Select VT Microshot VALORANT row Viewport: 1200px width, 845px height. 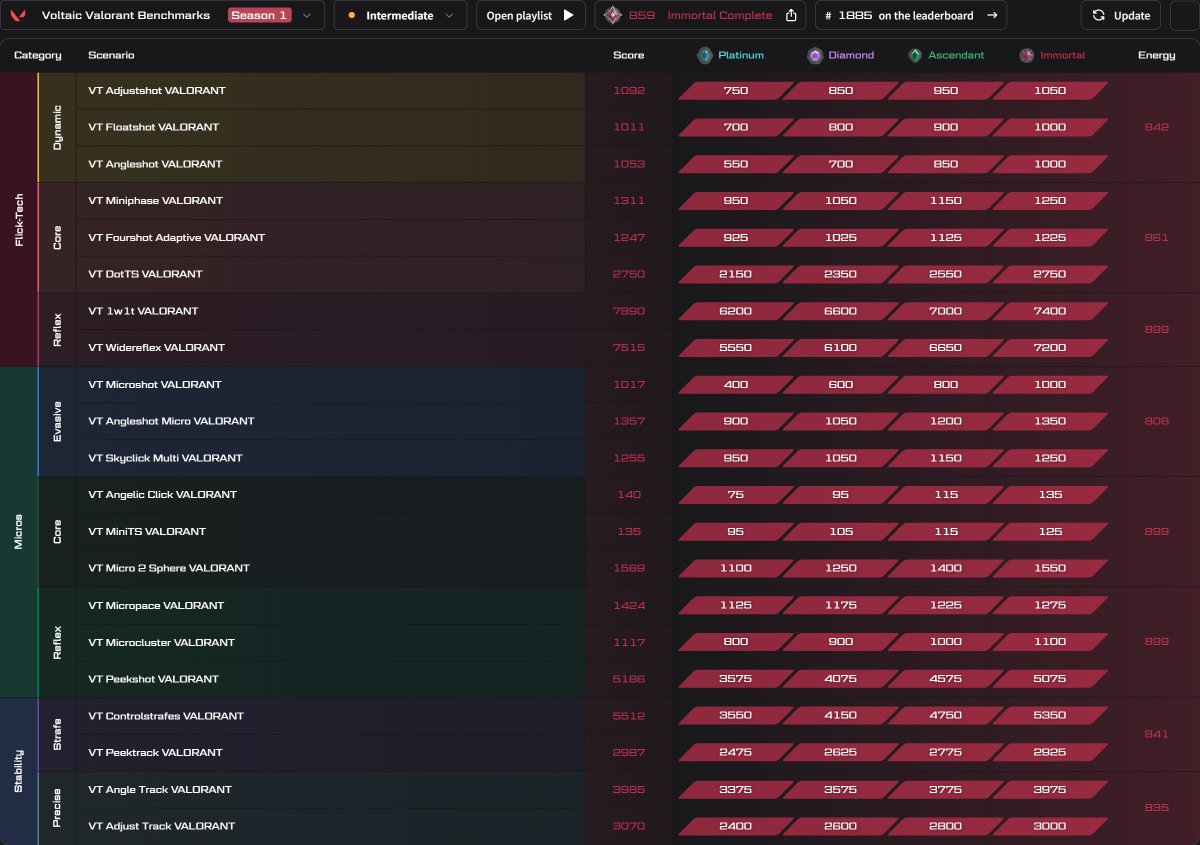click(x=331, y=384)
